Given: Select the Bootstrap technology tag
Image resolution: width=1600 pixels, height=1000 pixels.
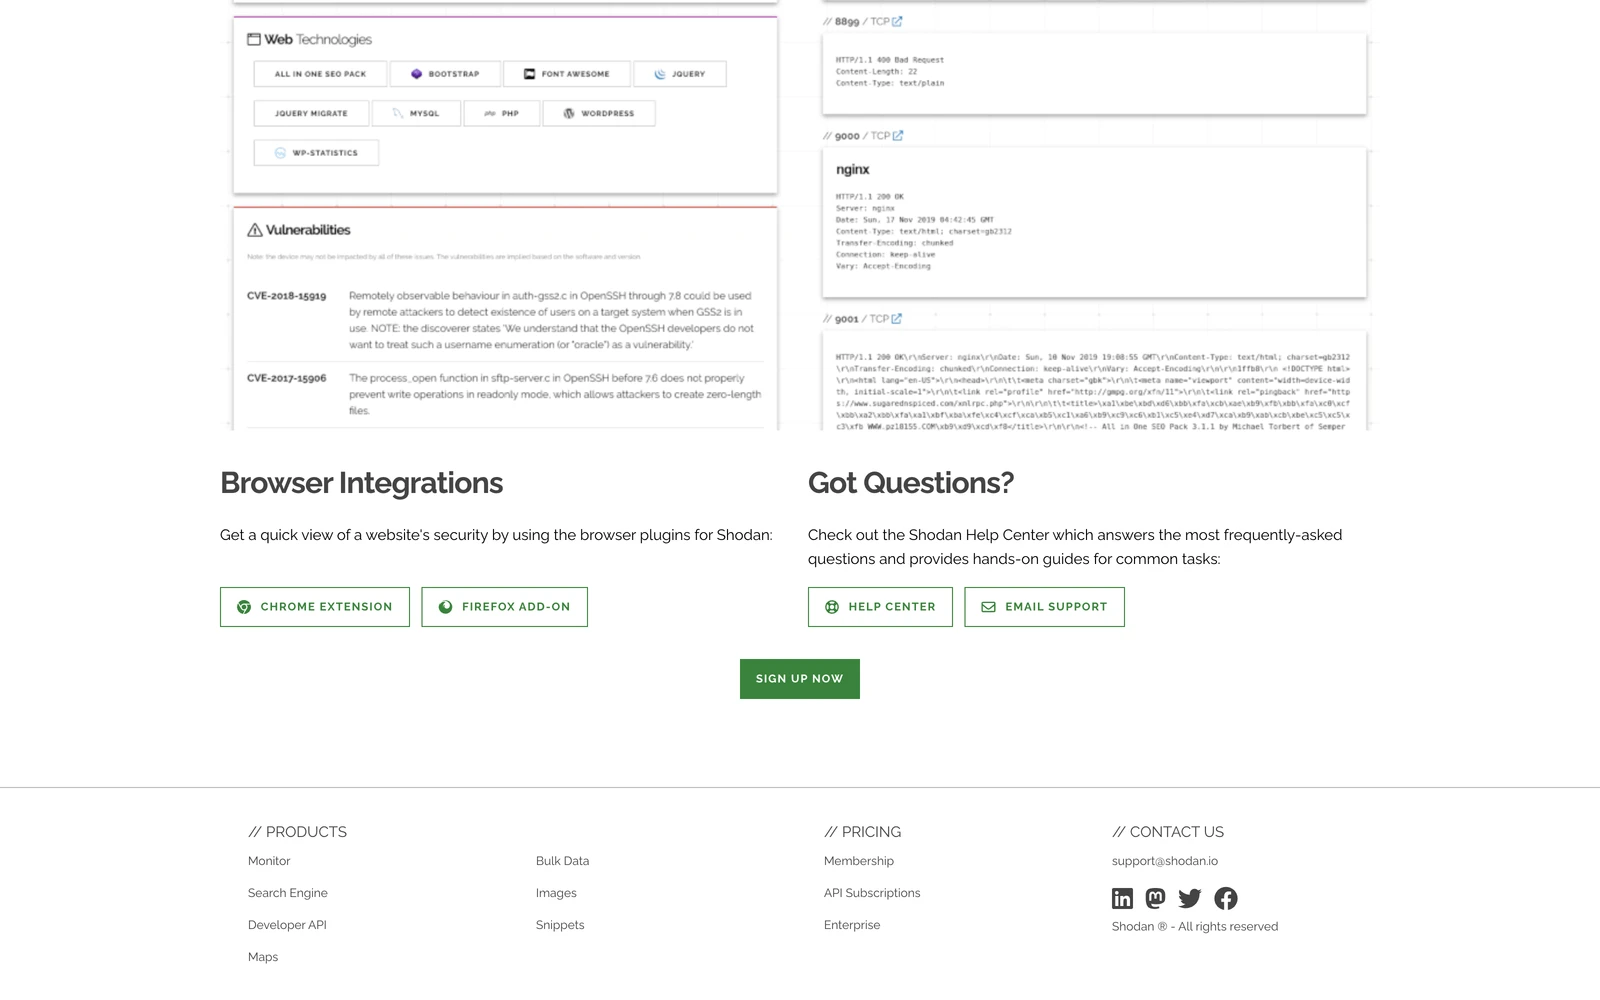Looking at the screenshot, I should (x=445, y=74).
